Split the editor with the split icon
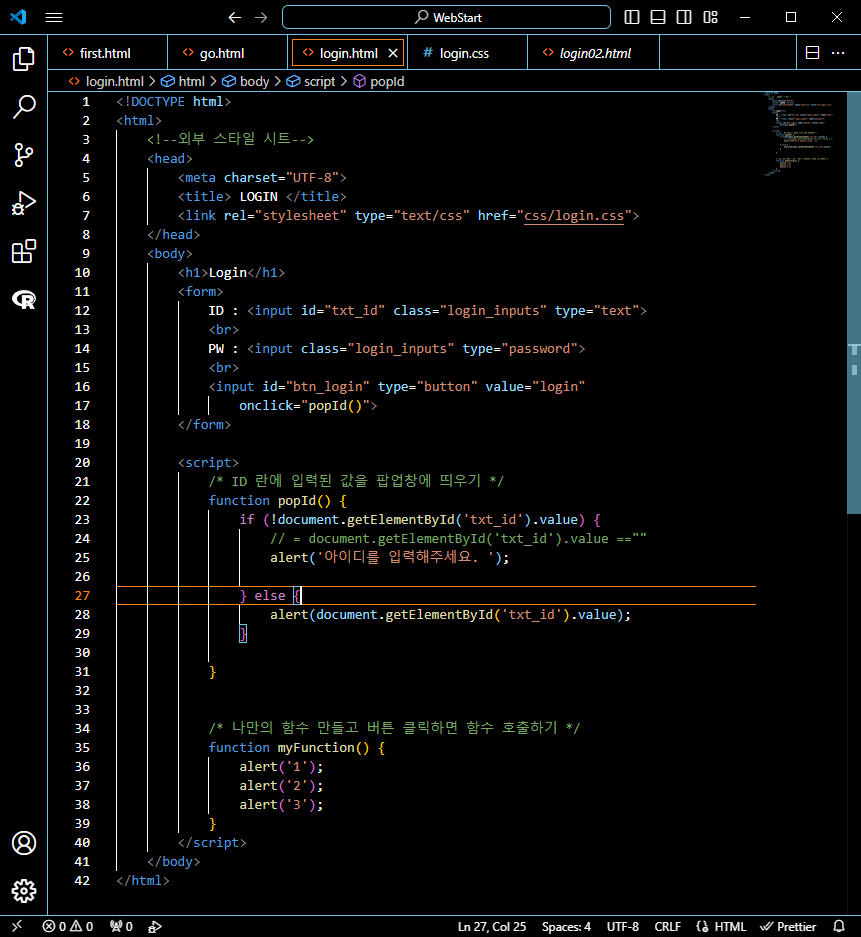 [x=813, y=53]
